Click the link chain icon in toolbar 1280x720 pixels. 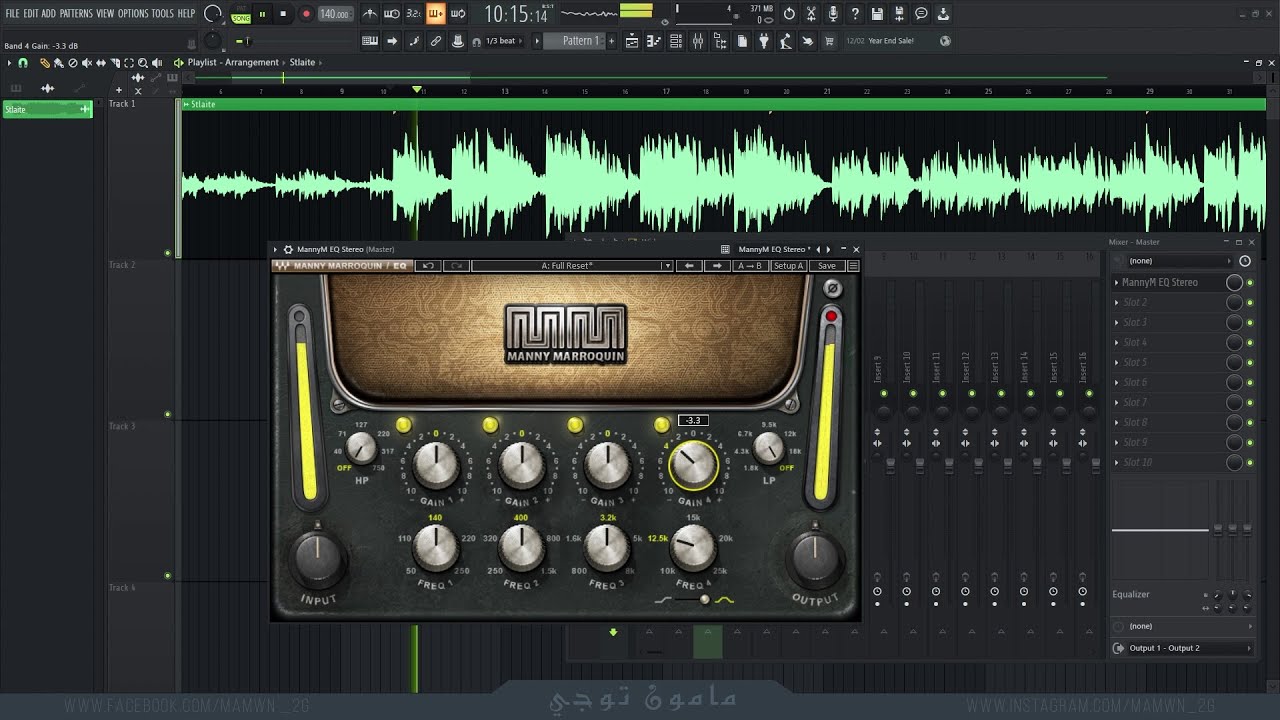point(436,41)
